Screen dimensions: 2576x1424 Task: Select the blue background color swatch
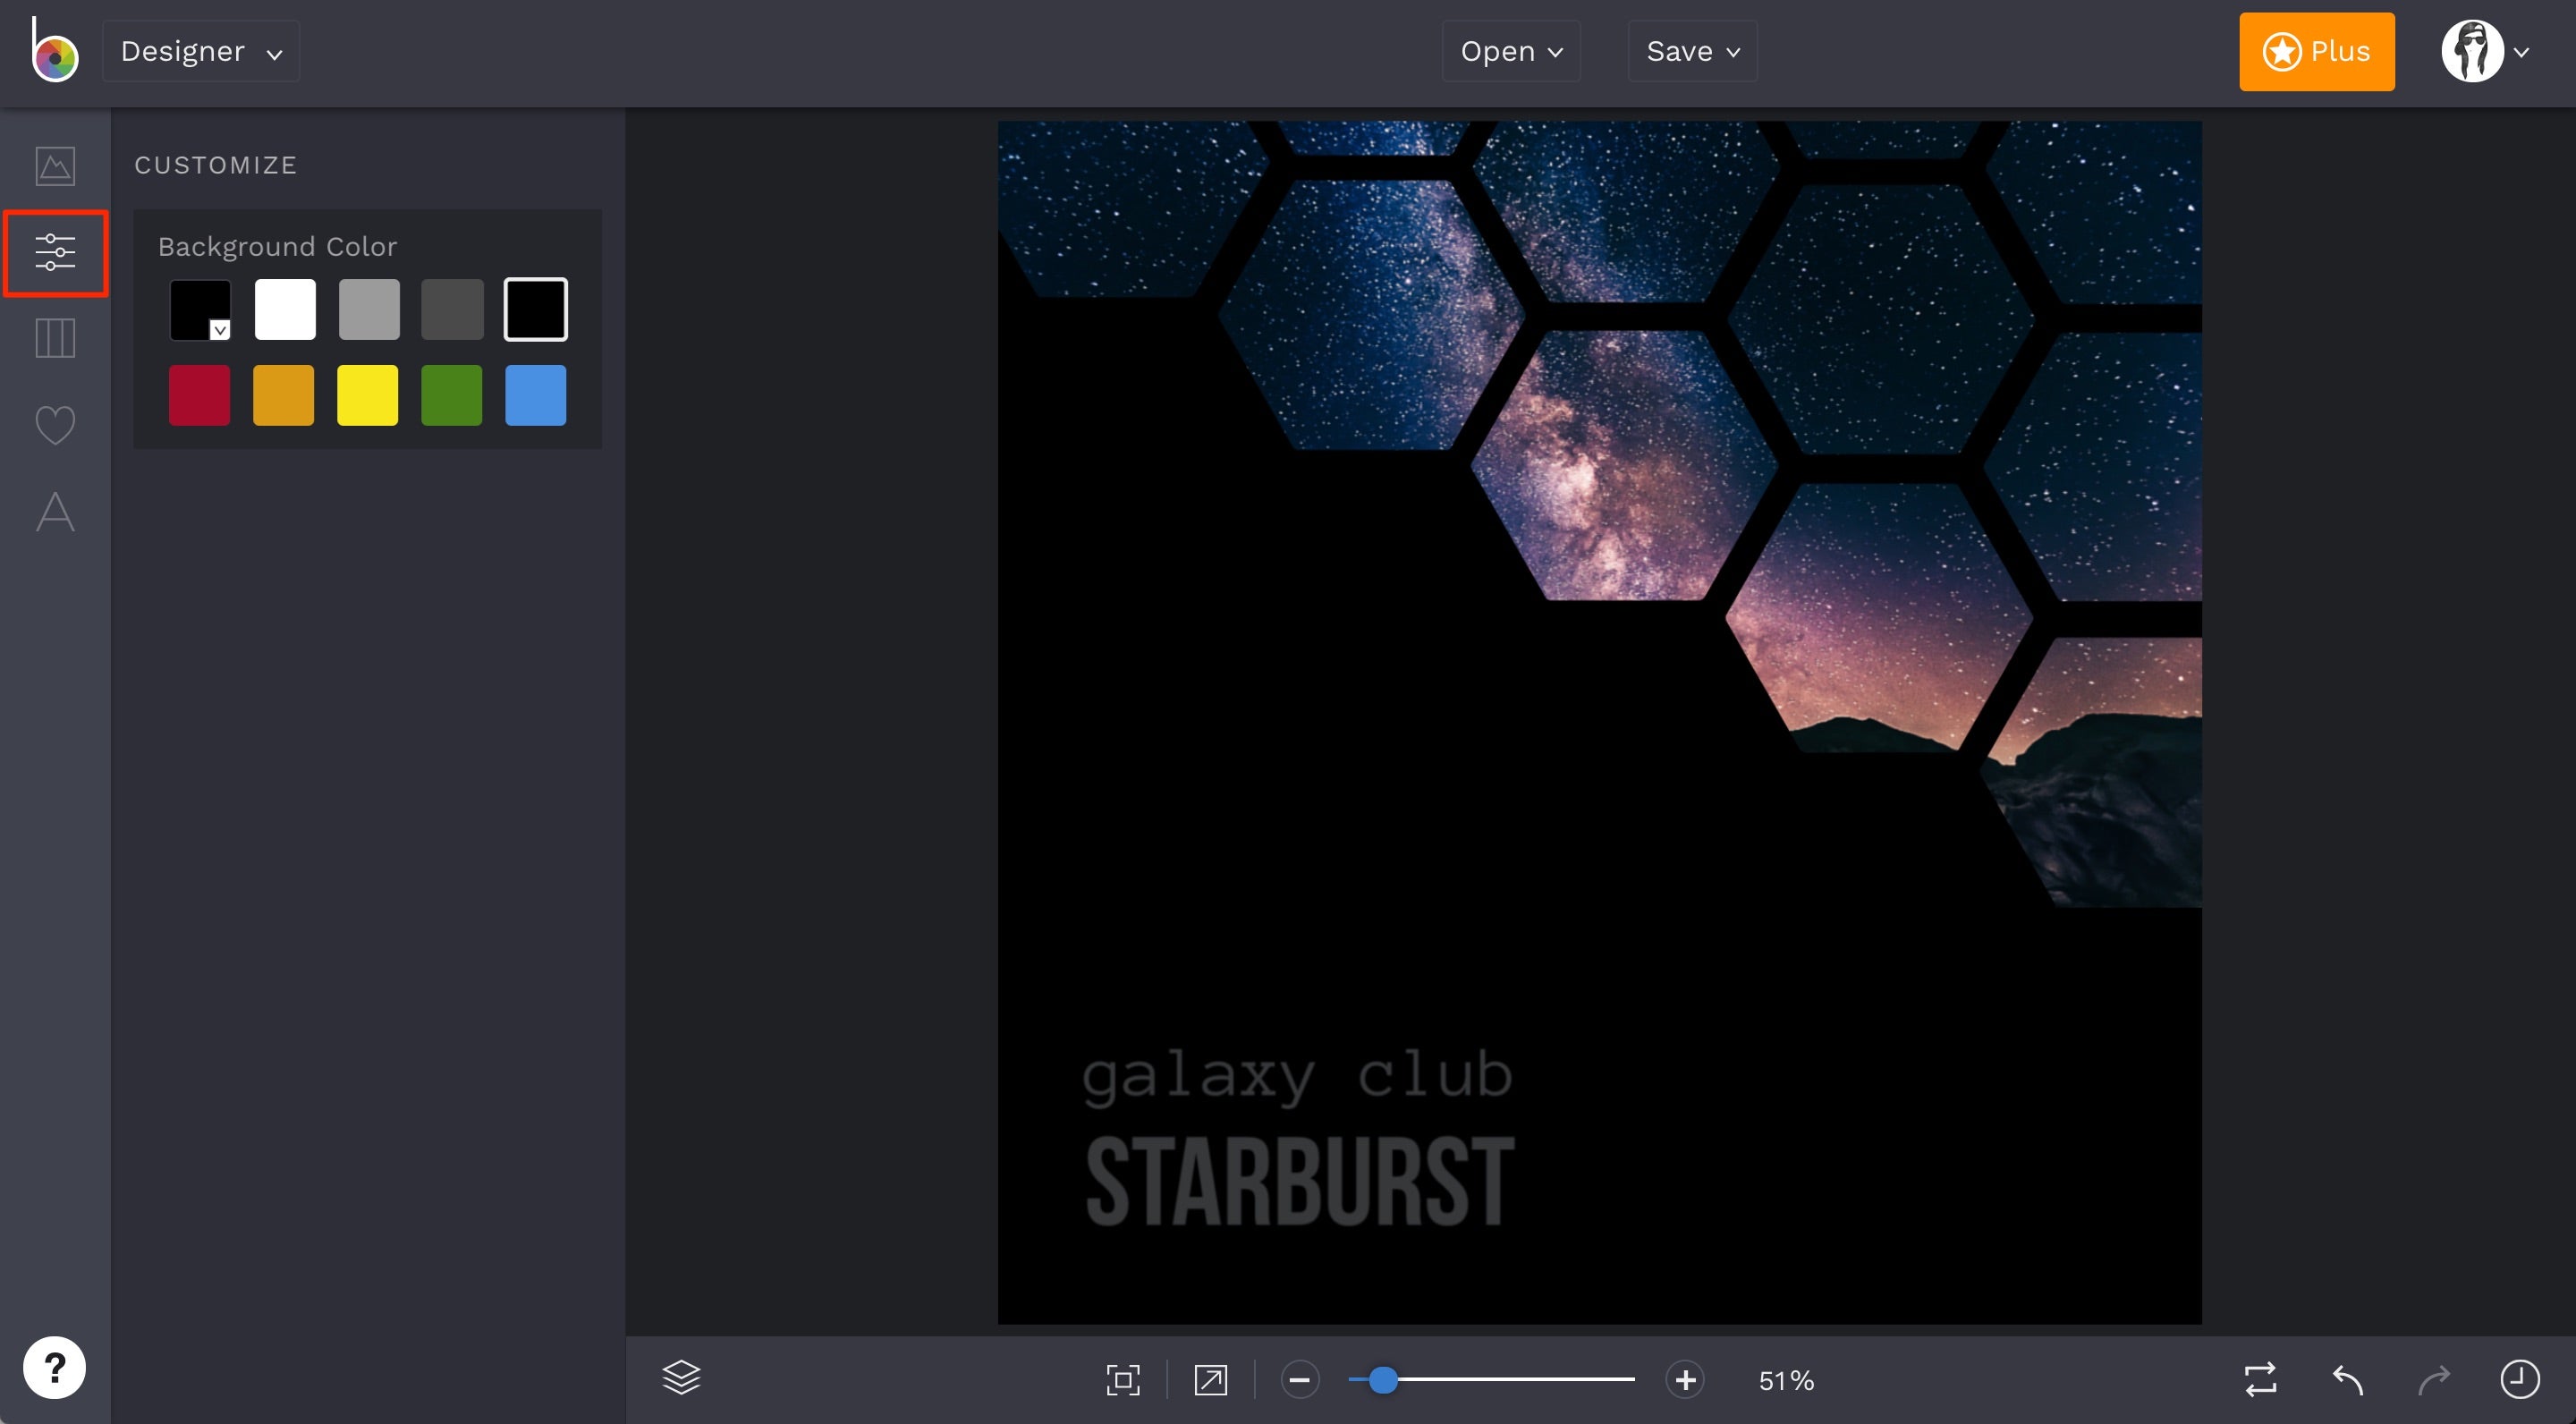[535, 394]
